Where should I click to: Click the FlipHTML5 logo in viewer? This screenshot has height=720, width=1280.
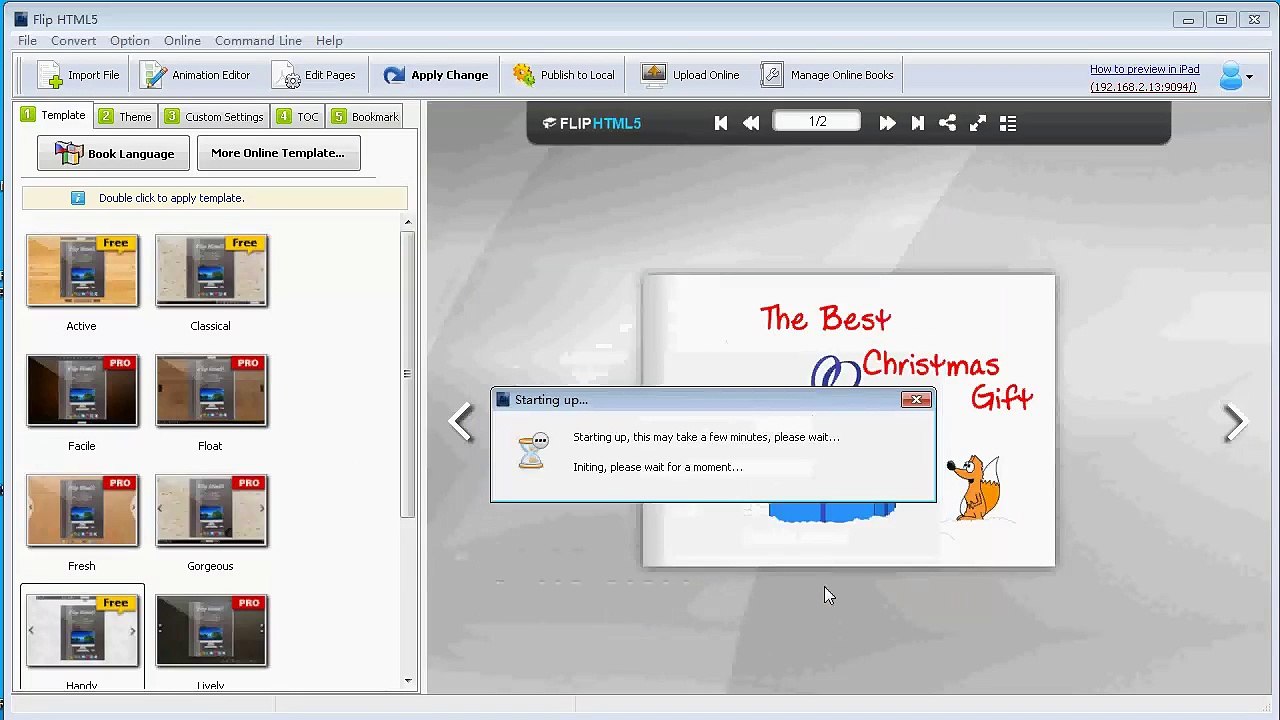coord(592,123)
